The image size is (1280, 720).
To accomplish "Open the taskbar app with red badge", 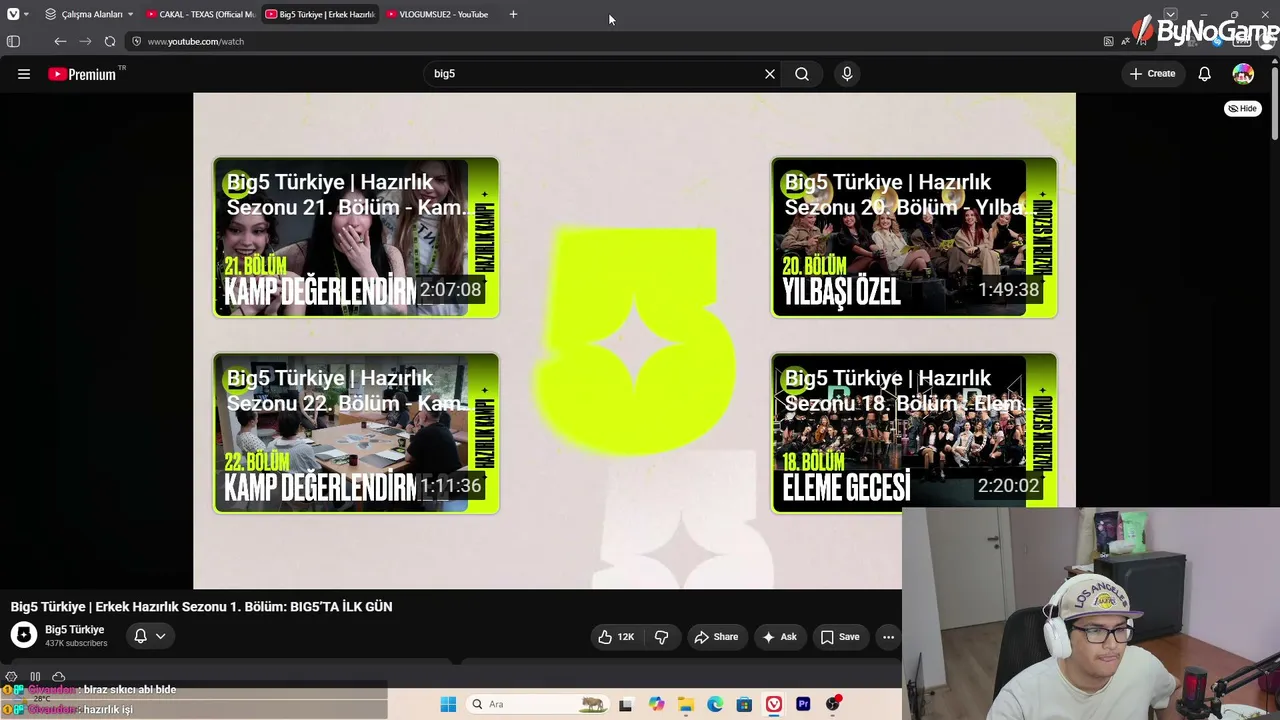I will tap(833, 704).
